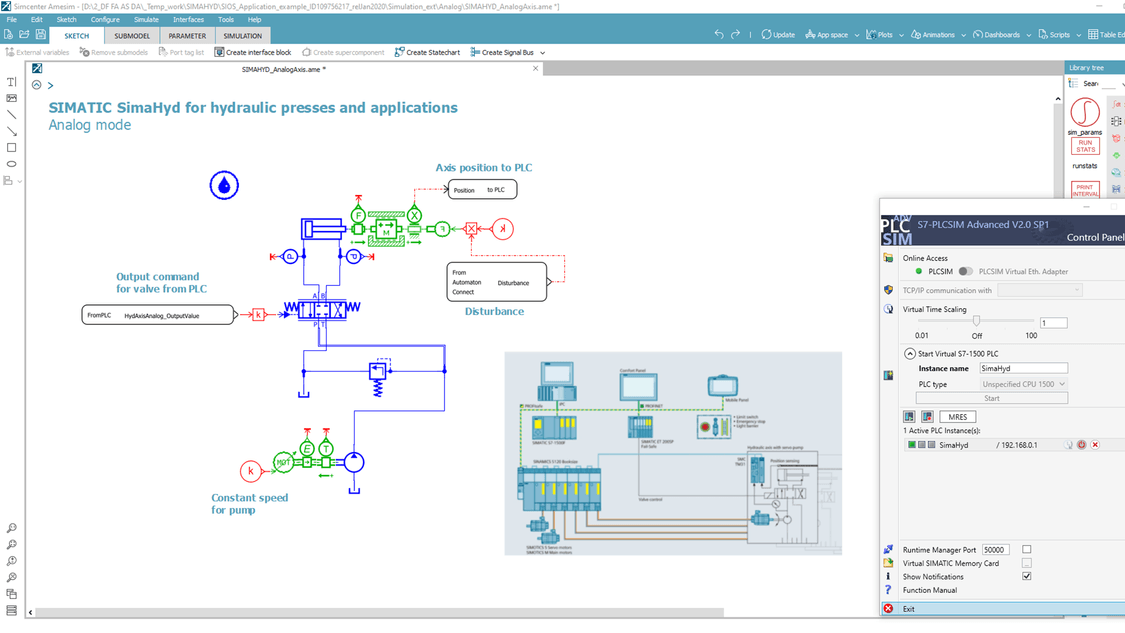The image size is (1125, 633).
Task: Click the New file icon in Amesim
Action: pos(9,34)
